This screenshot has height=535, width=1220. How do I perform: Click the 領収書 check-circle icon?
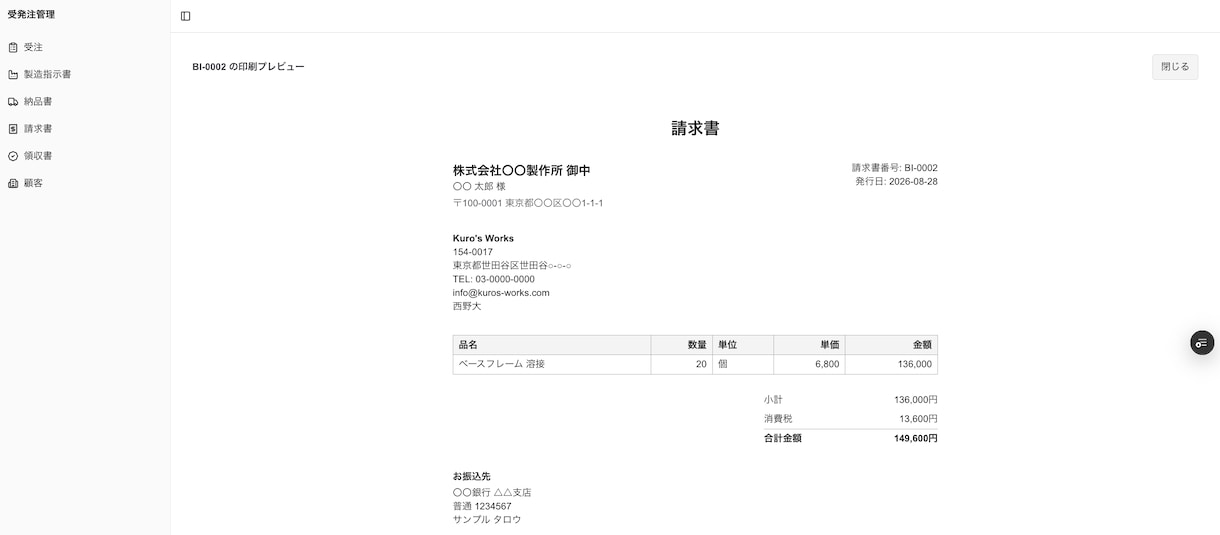pos(13,156)
